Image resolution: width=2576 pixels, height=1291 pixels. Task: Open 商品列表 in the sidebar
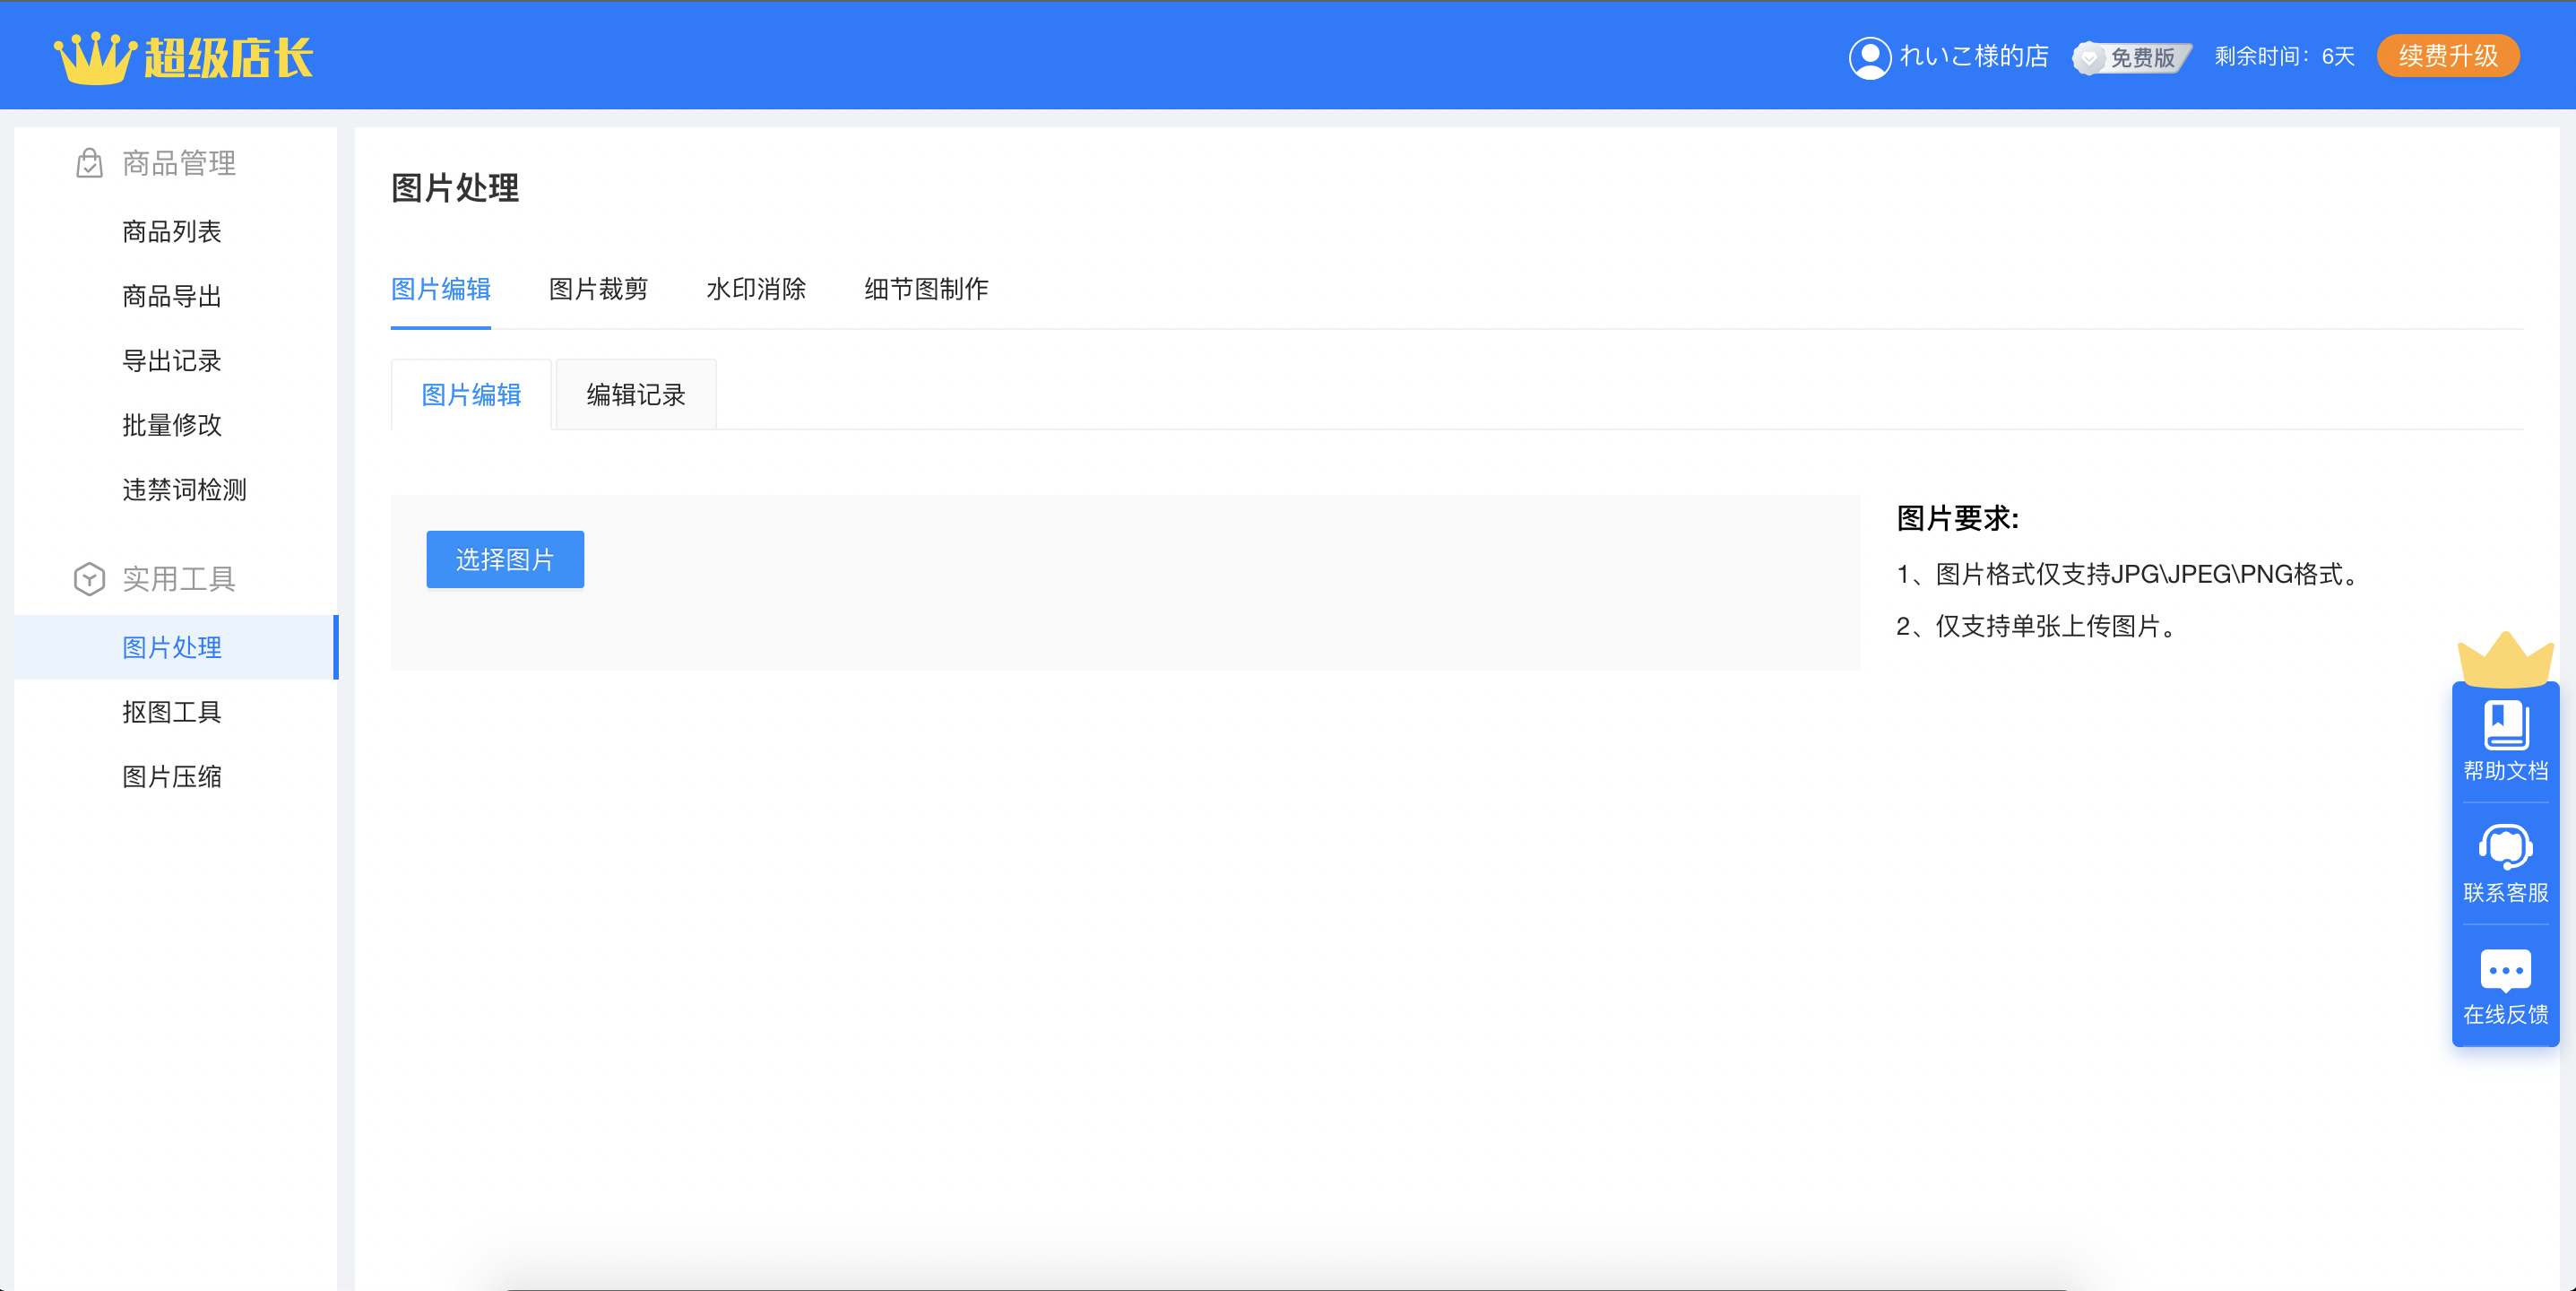172,232
